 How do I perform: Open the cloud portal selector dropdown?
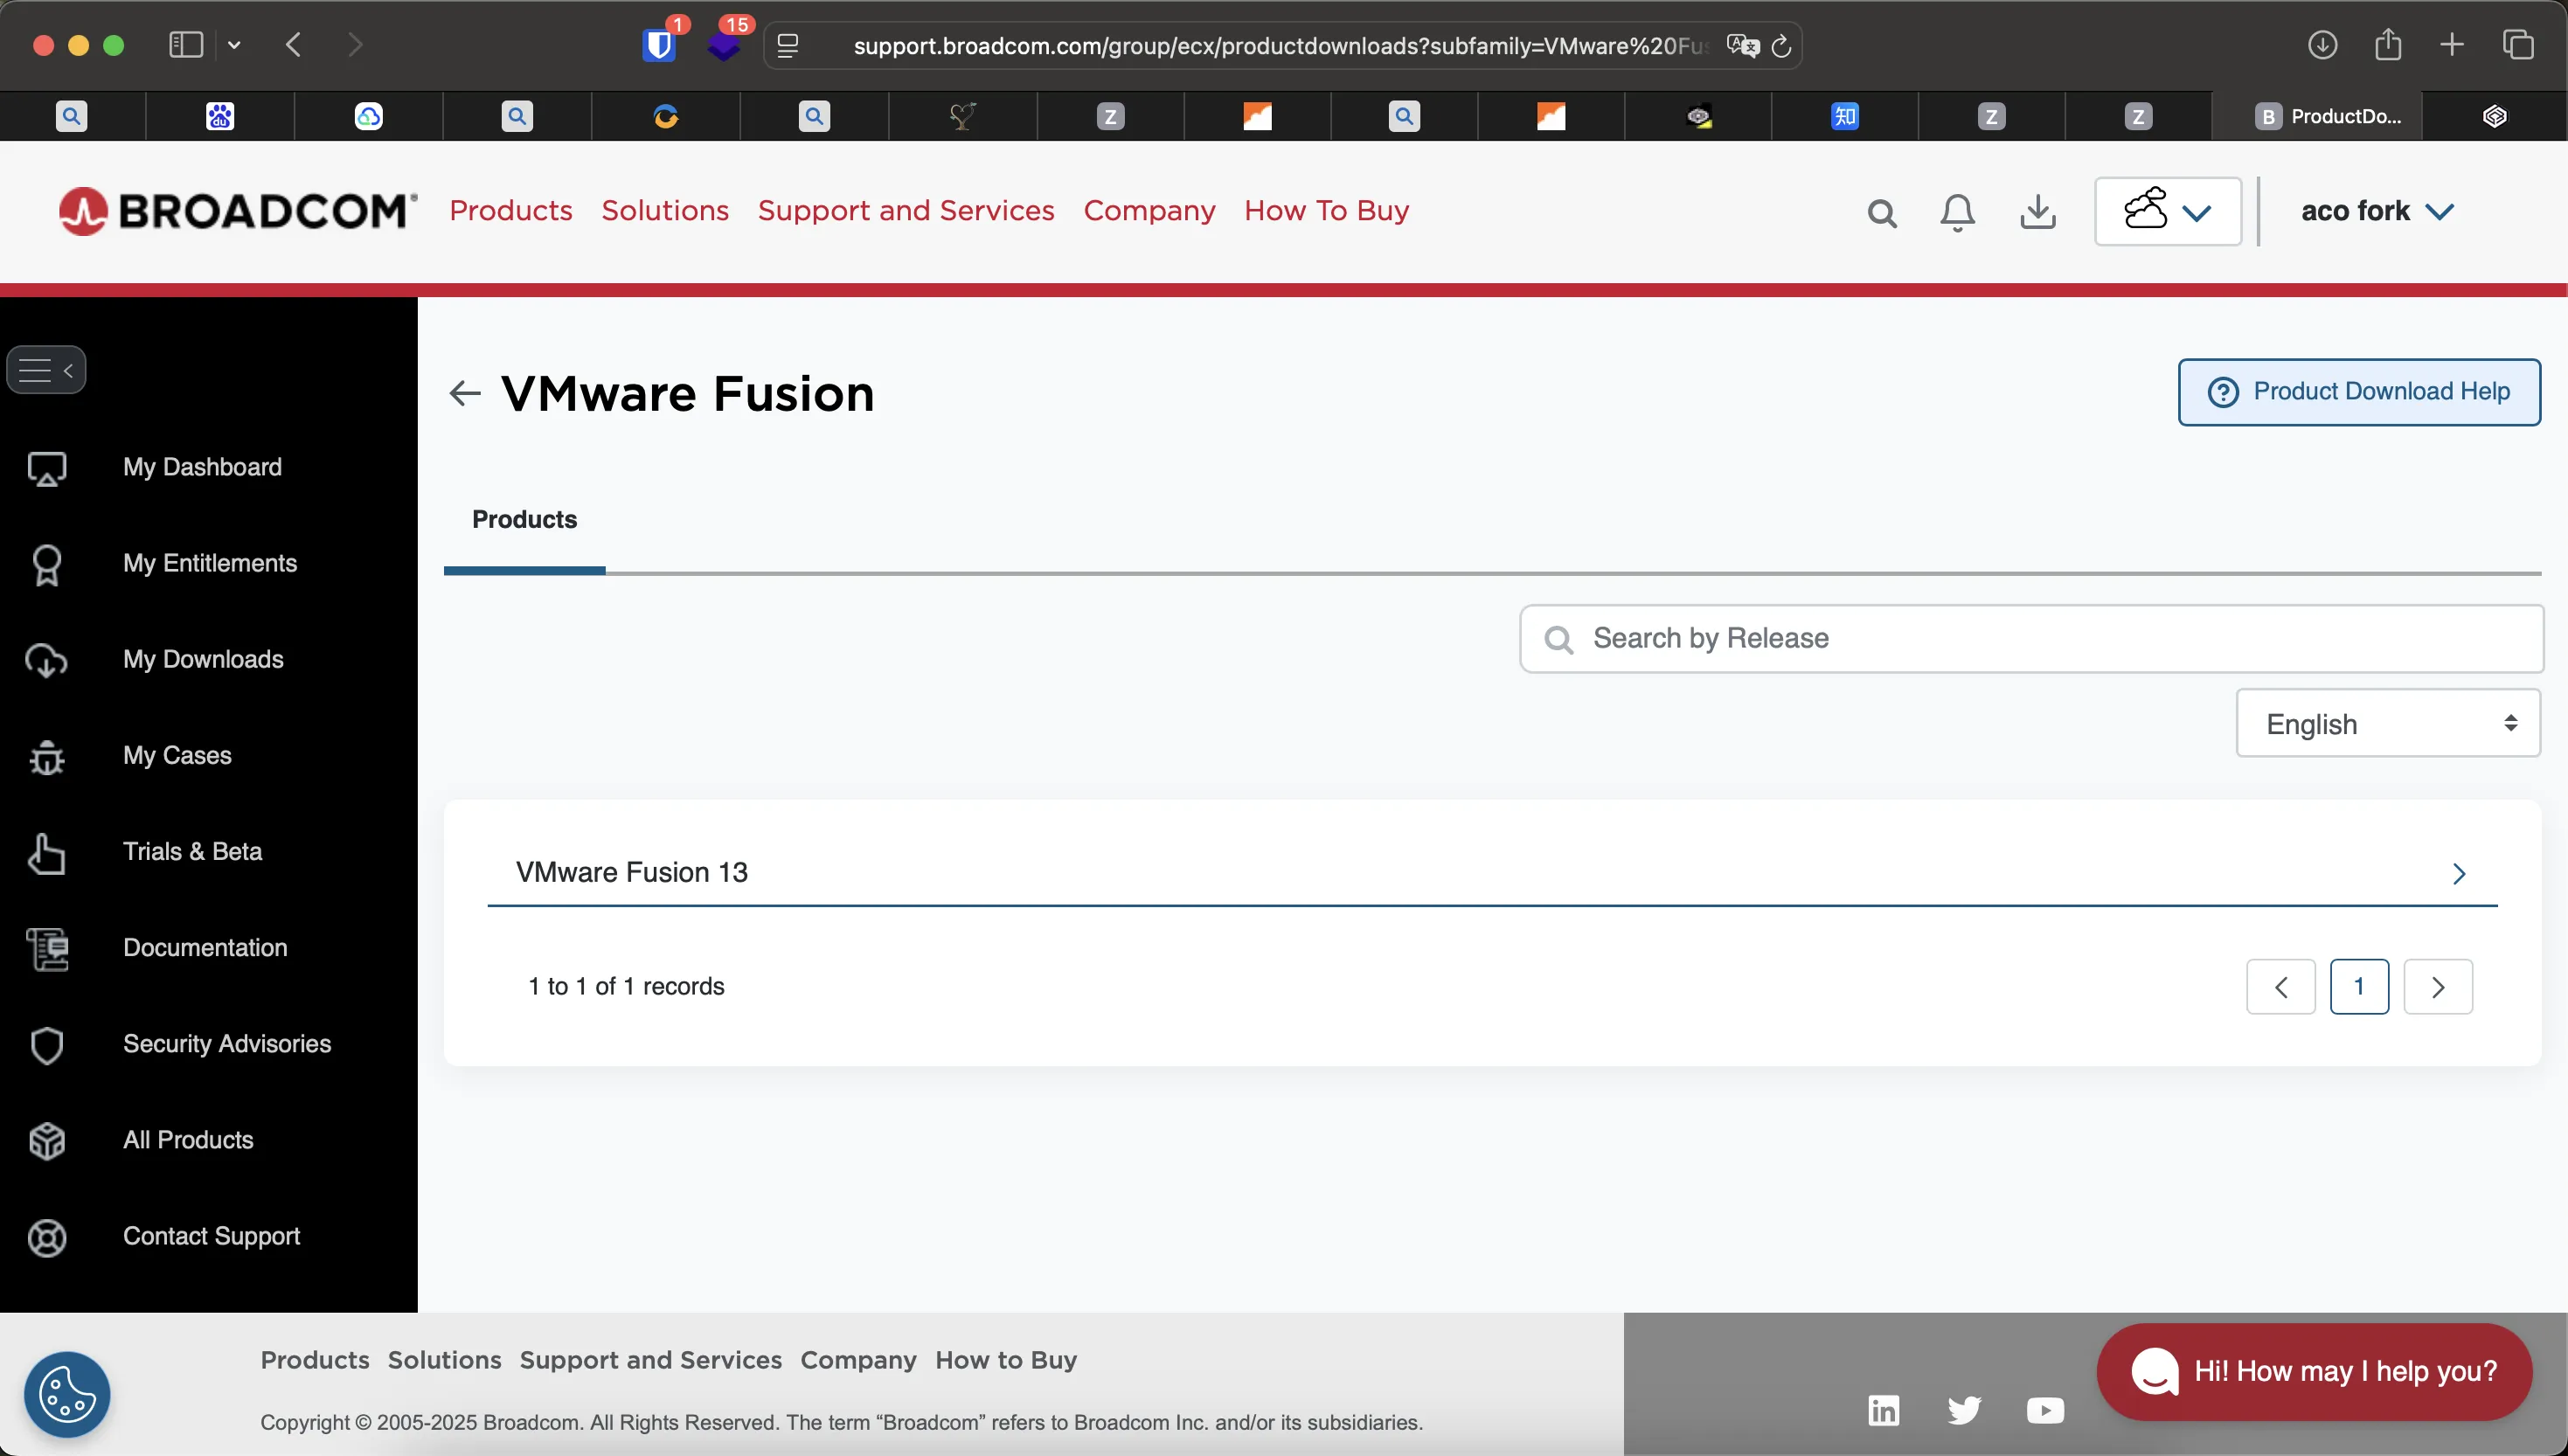click(2167, 211)
